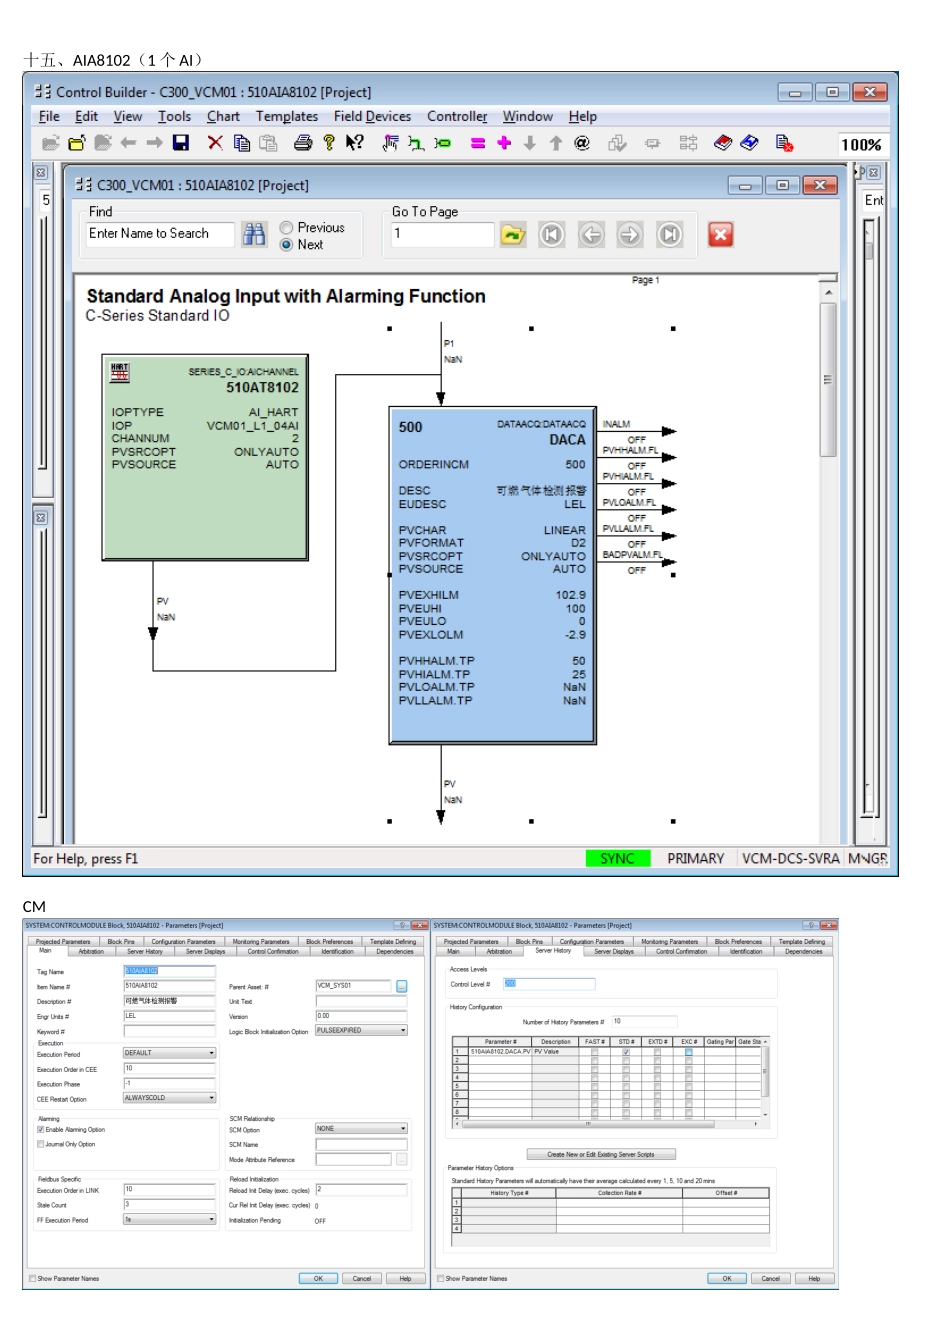950x1344 pixels.
Task: Click the magenta plus icon in toolbar
Action: click(504, 143)
